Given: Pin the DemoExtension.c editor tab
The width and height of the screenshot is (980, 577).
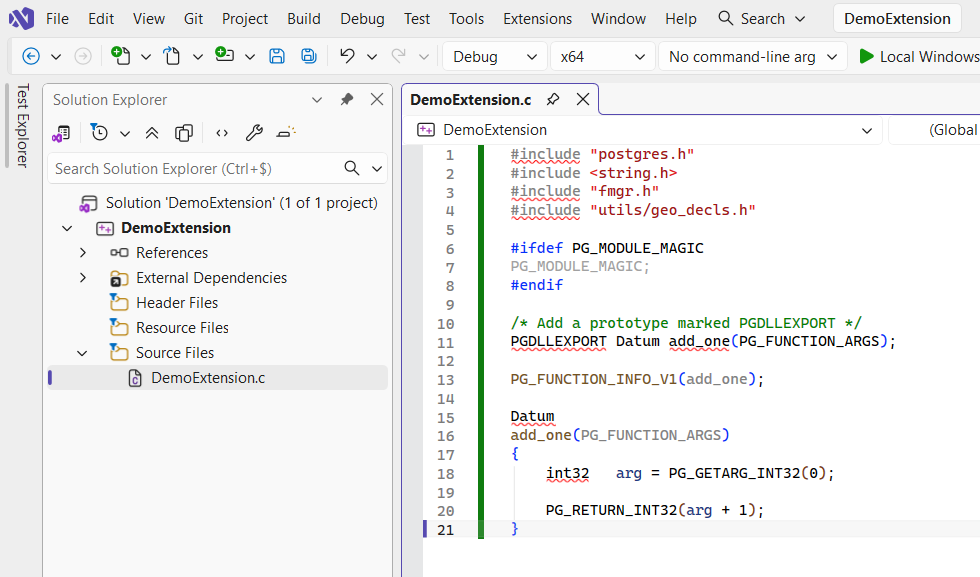Looking at the screenshot, I should coord(556,99).
